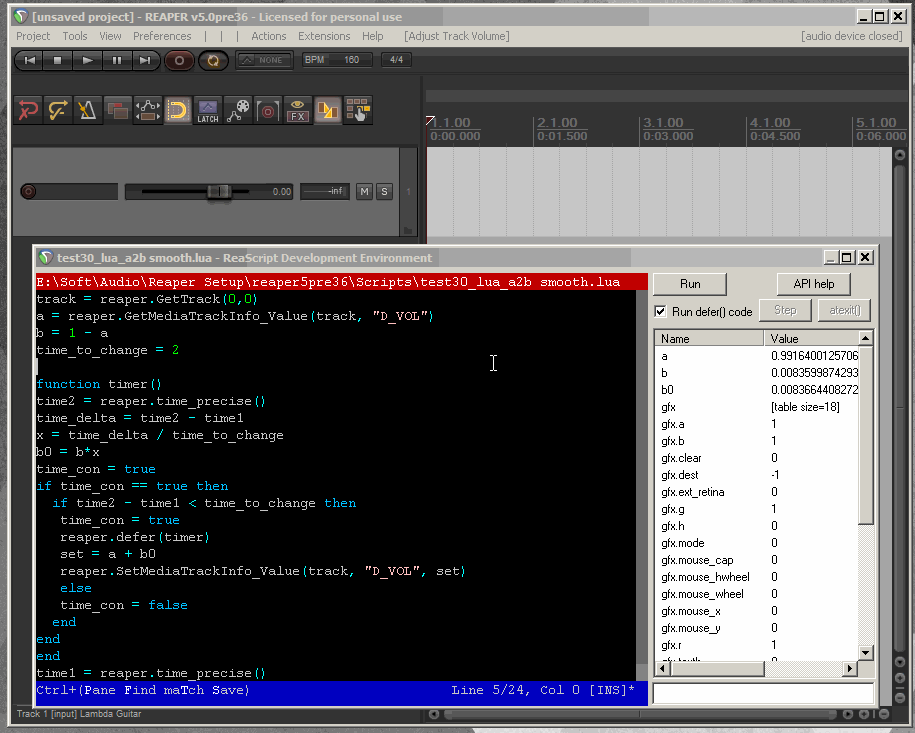Solo track 1 with the S button

tap(384, 191)
